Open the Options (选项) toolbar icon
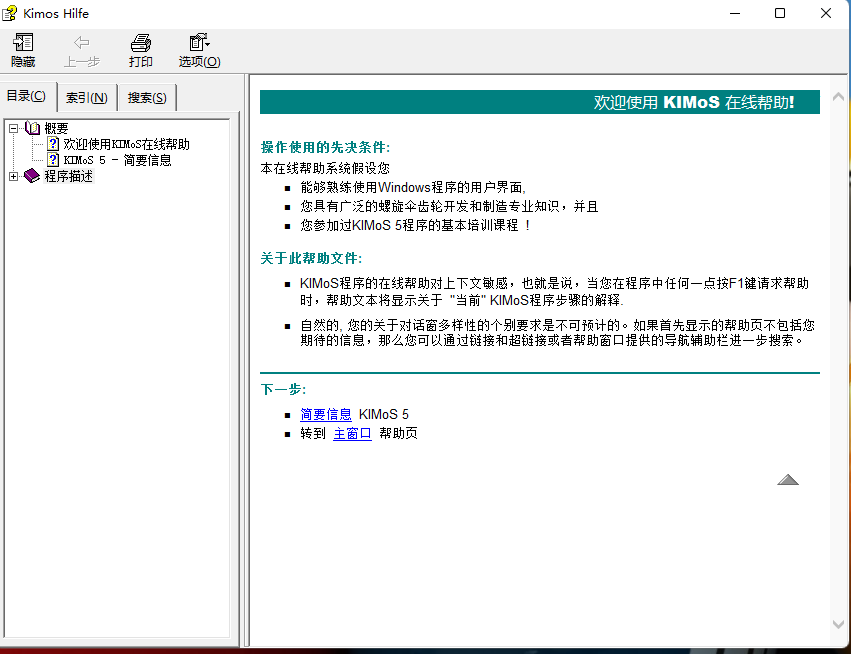Image resolution: width=851 pixels, height=654 pixels. click(199, 42)
